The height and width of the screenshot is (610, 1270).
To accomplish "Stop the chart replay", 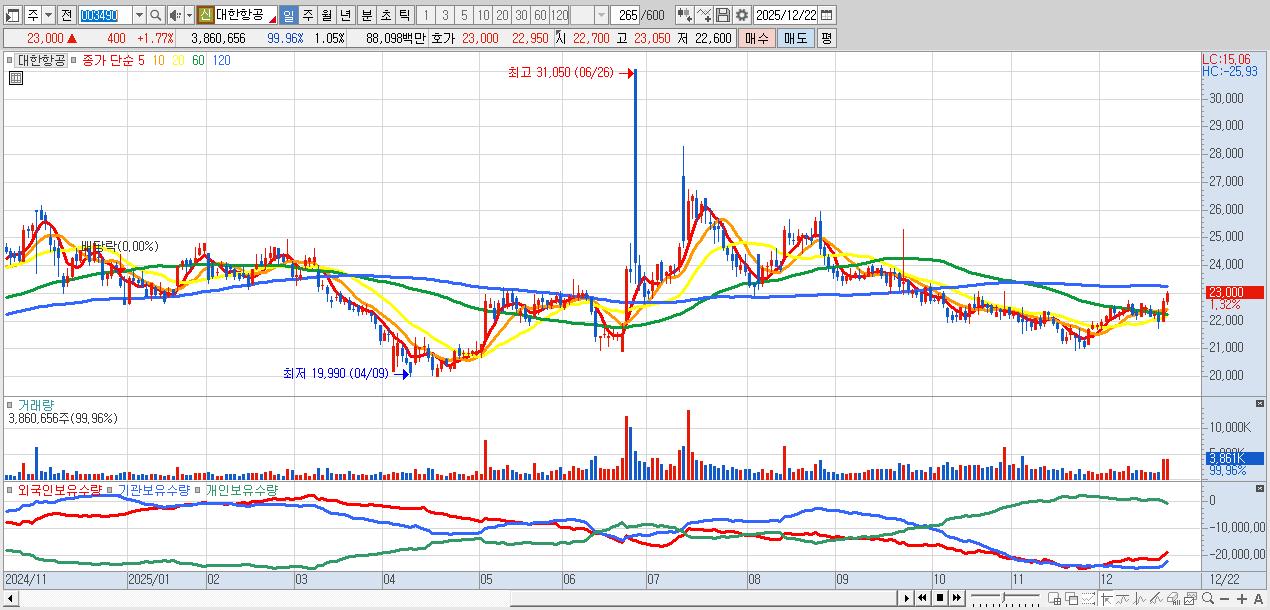I will click(940, 599).
